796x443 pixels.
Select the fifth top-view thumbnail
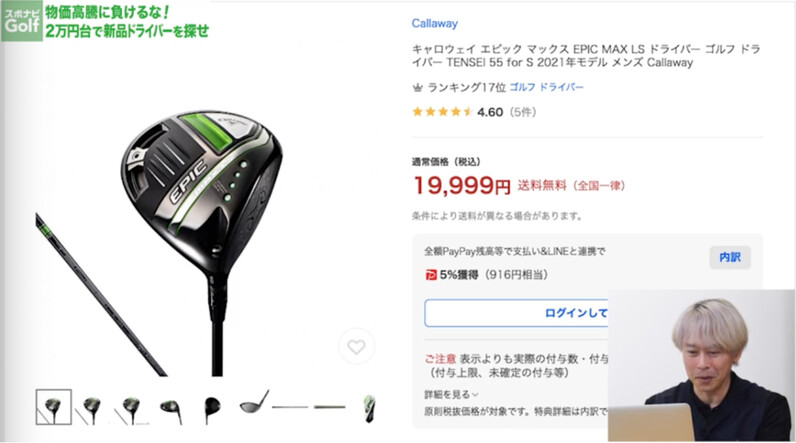click(212, 408)
